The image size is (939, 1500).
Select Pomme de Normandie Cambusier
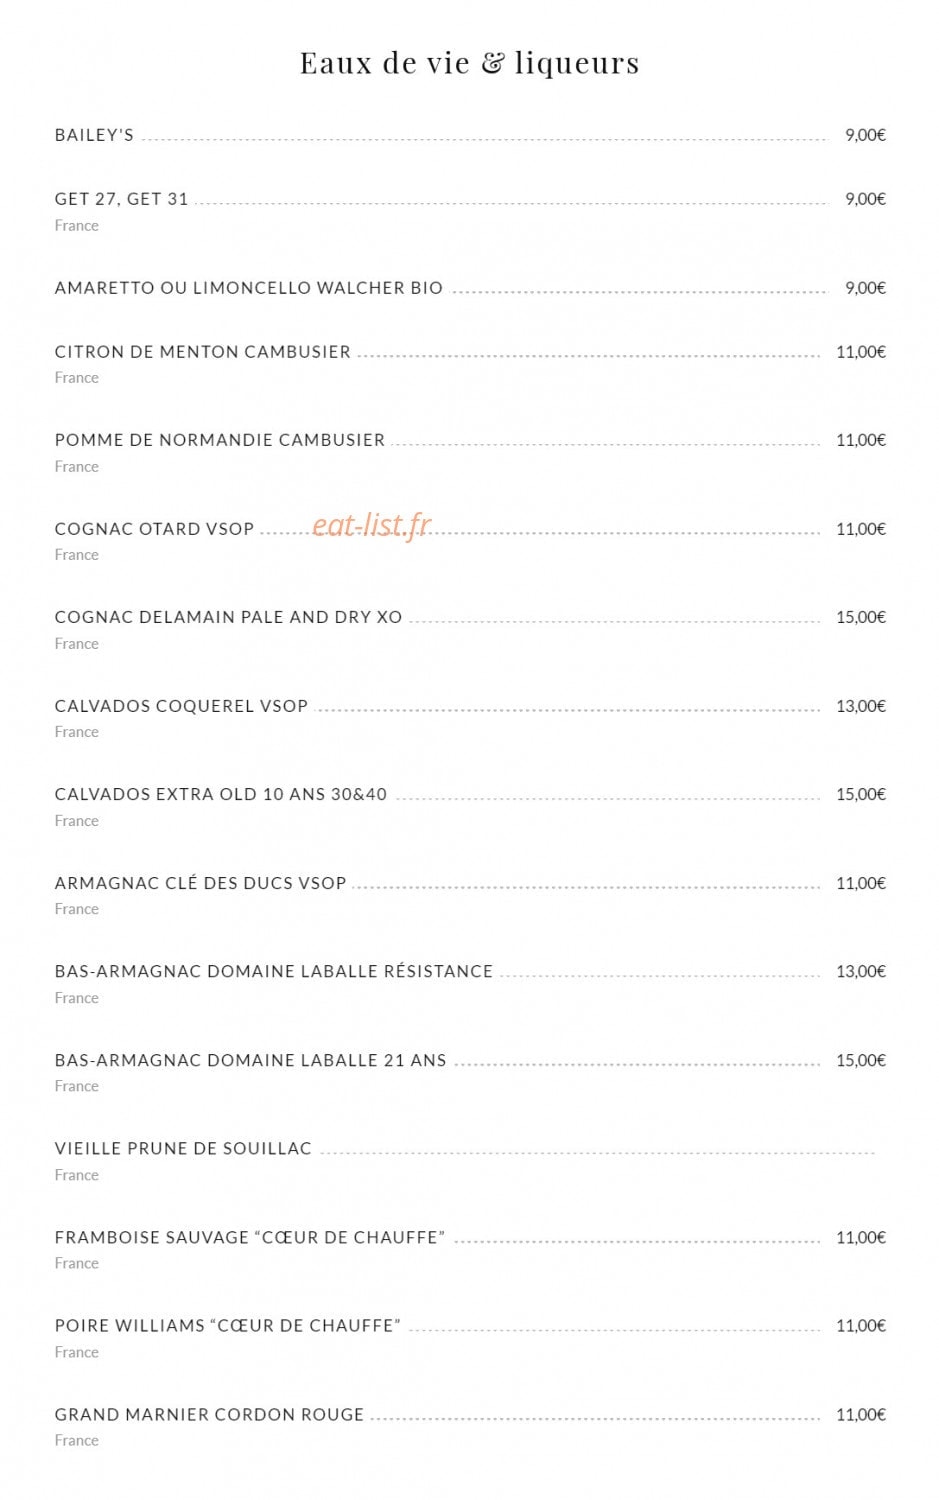pos(220,440)
